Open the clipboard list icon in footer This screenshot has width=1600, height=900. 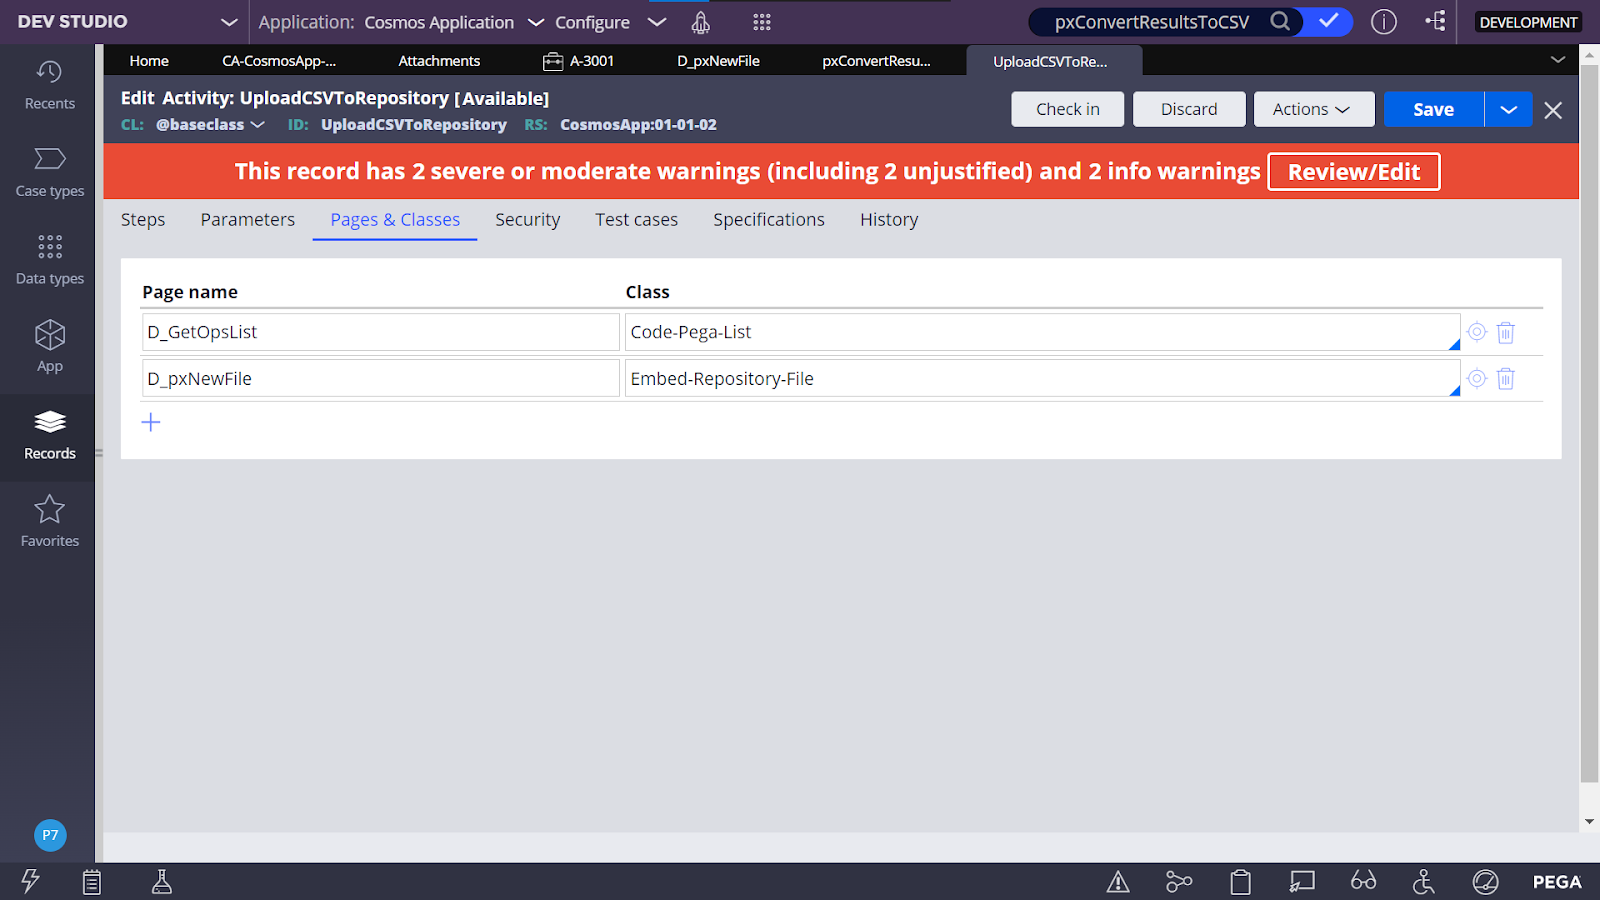(x=92, y=881)
